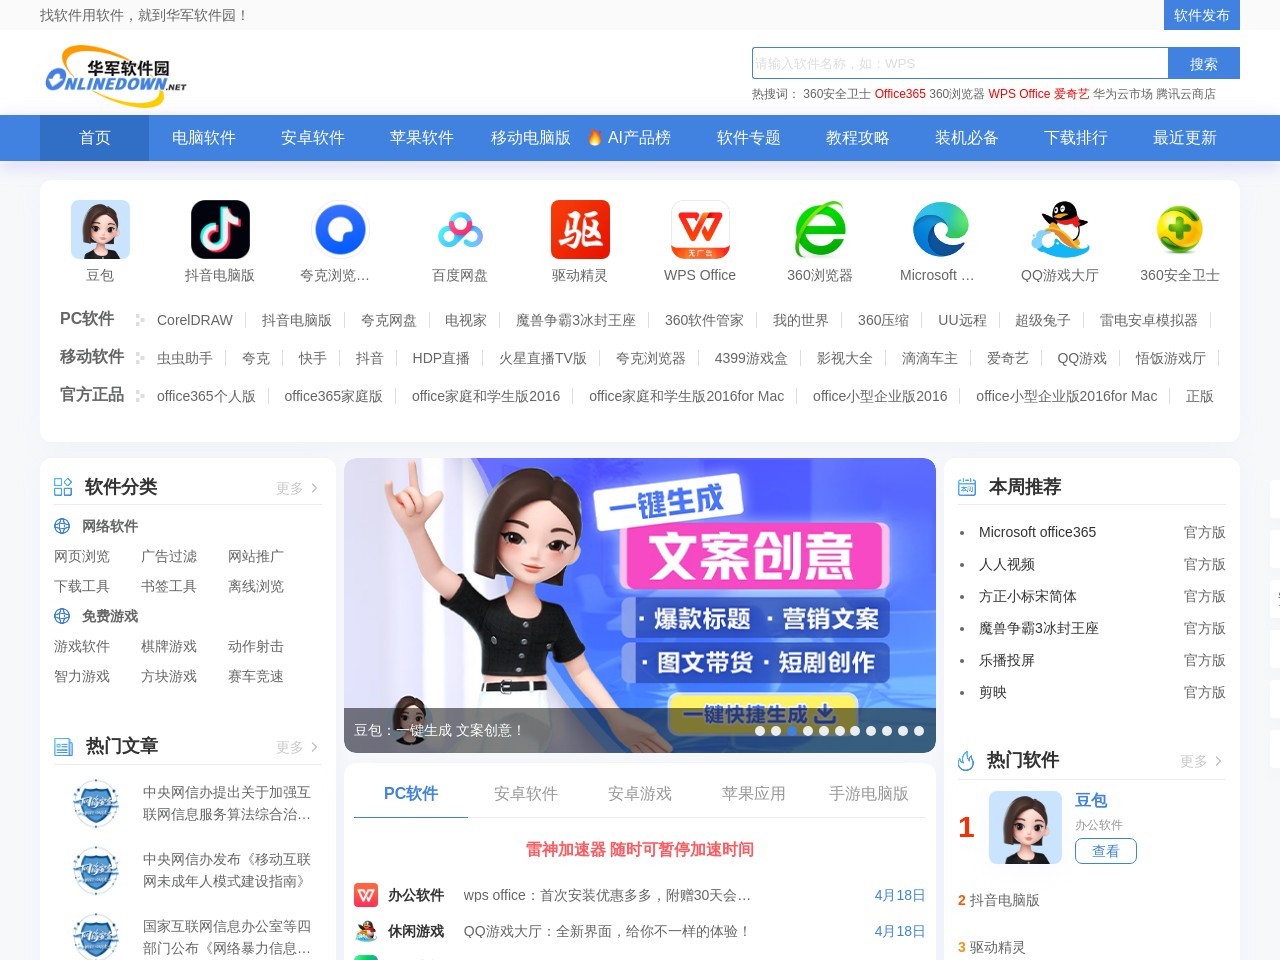The image size is (1280, 960).
Task: Open 最近更新 navigation item
Action: point(1185,138)
